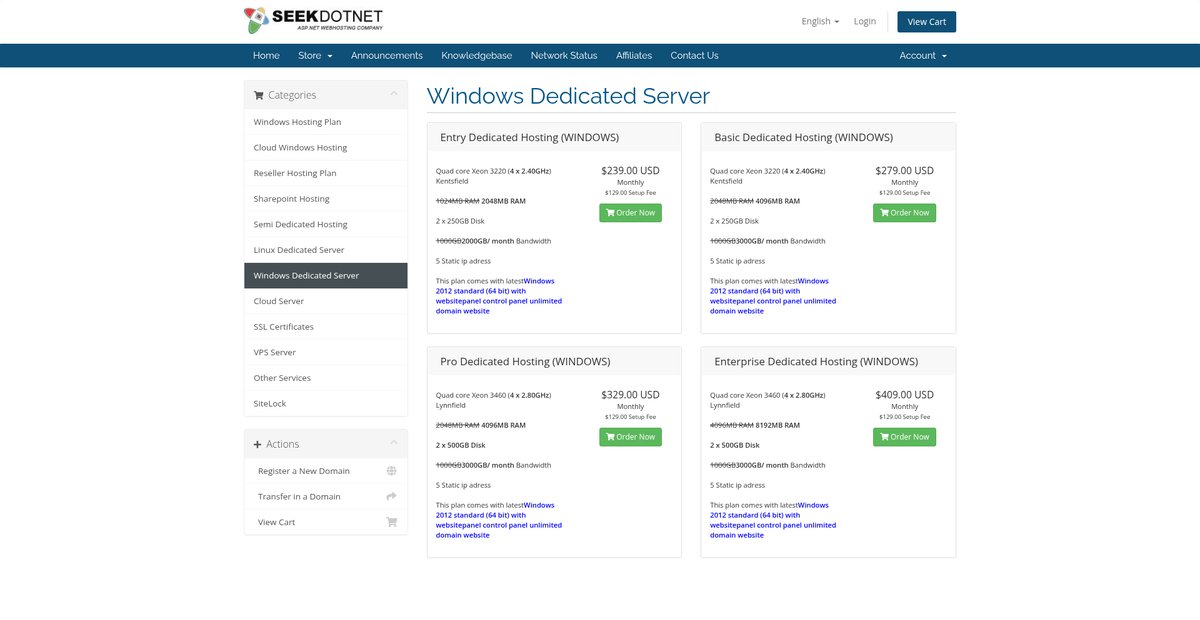
Task: Go to Home in the navigation bar
Action: point(266,56)
